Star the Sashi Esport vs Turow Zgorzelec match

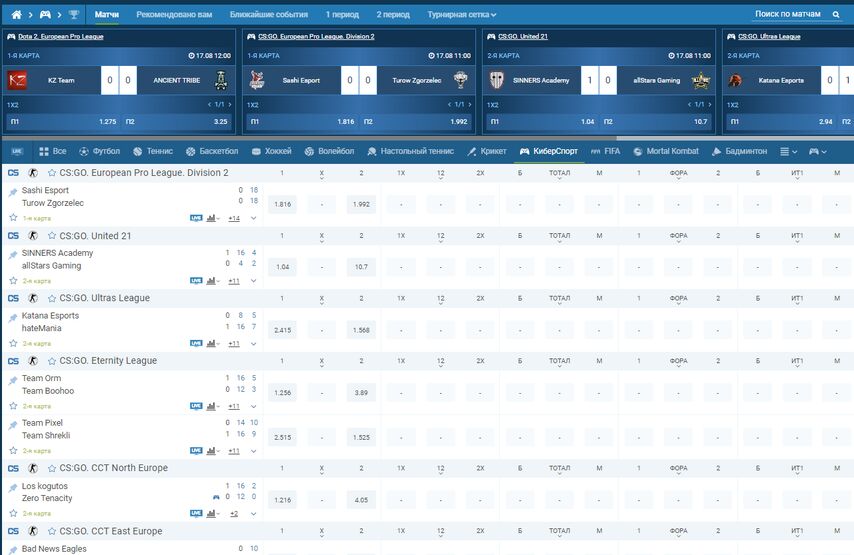point(13,217)
